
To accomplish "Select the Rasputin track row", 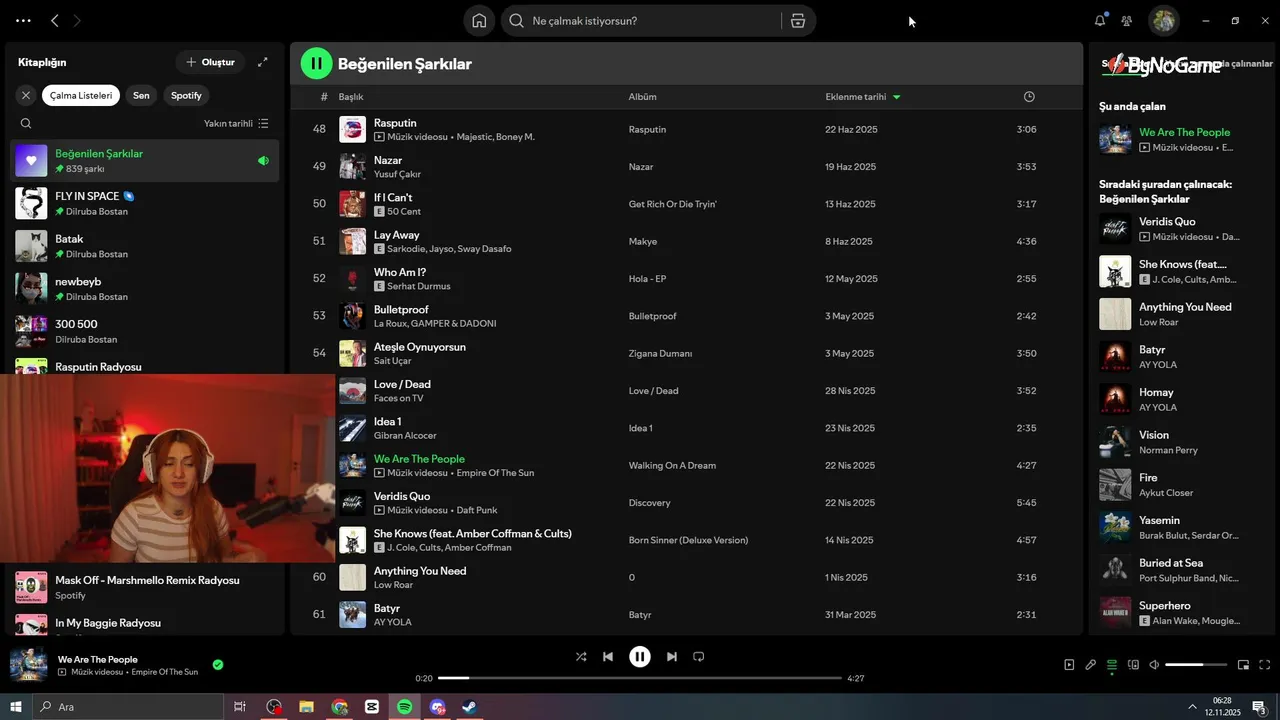I will (686, 129).
